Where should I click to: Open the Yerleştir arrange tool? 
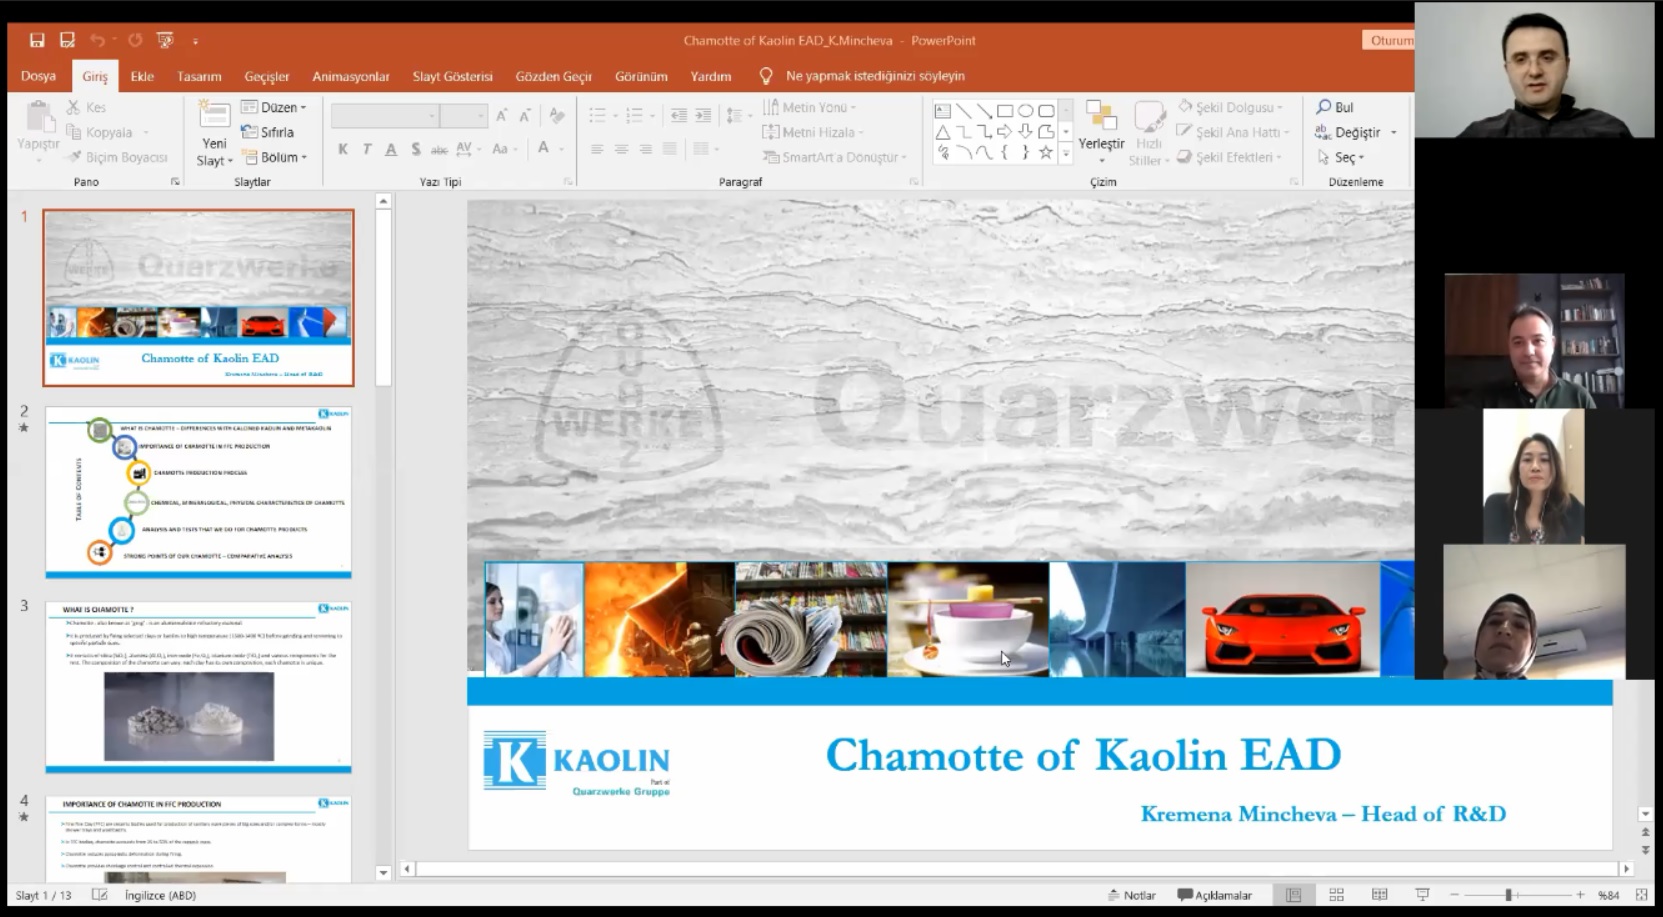[1101, 130]
